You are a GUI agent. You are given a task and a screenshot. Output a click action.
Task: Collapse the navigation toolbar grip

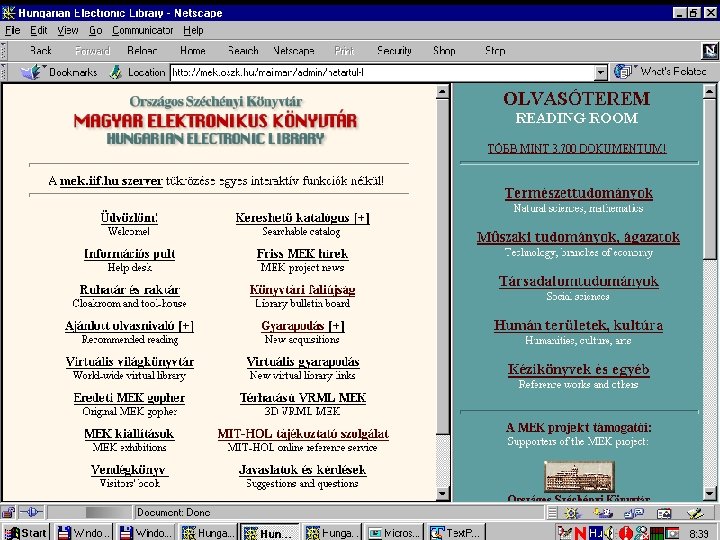[4, 51]
